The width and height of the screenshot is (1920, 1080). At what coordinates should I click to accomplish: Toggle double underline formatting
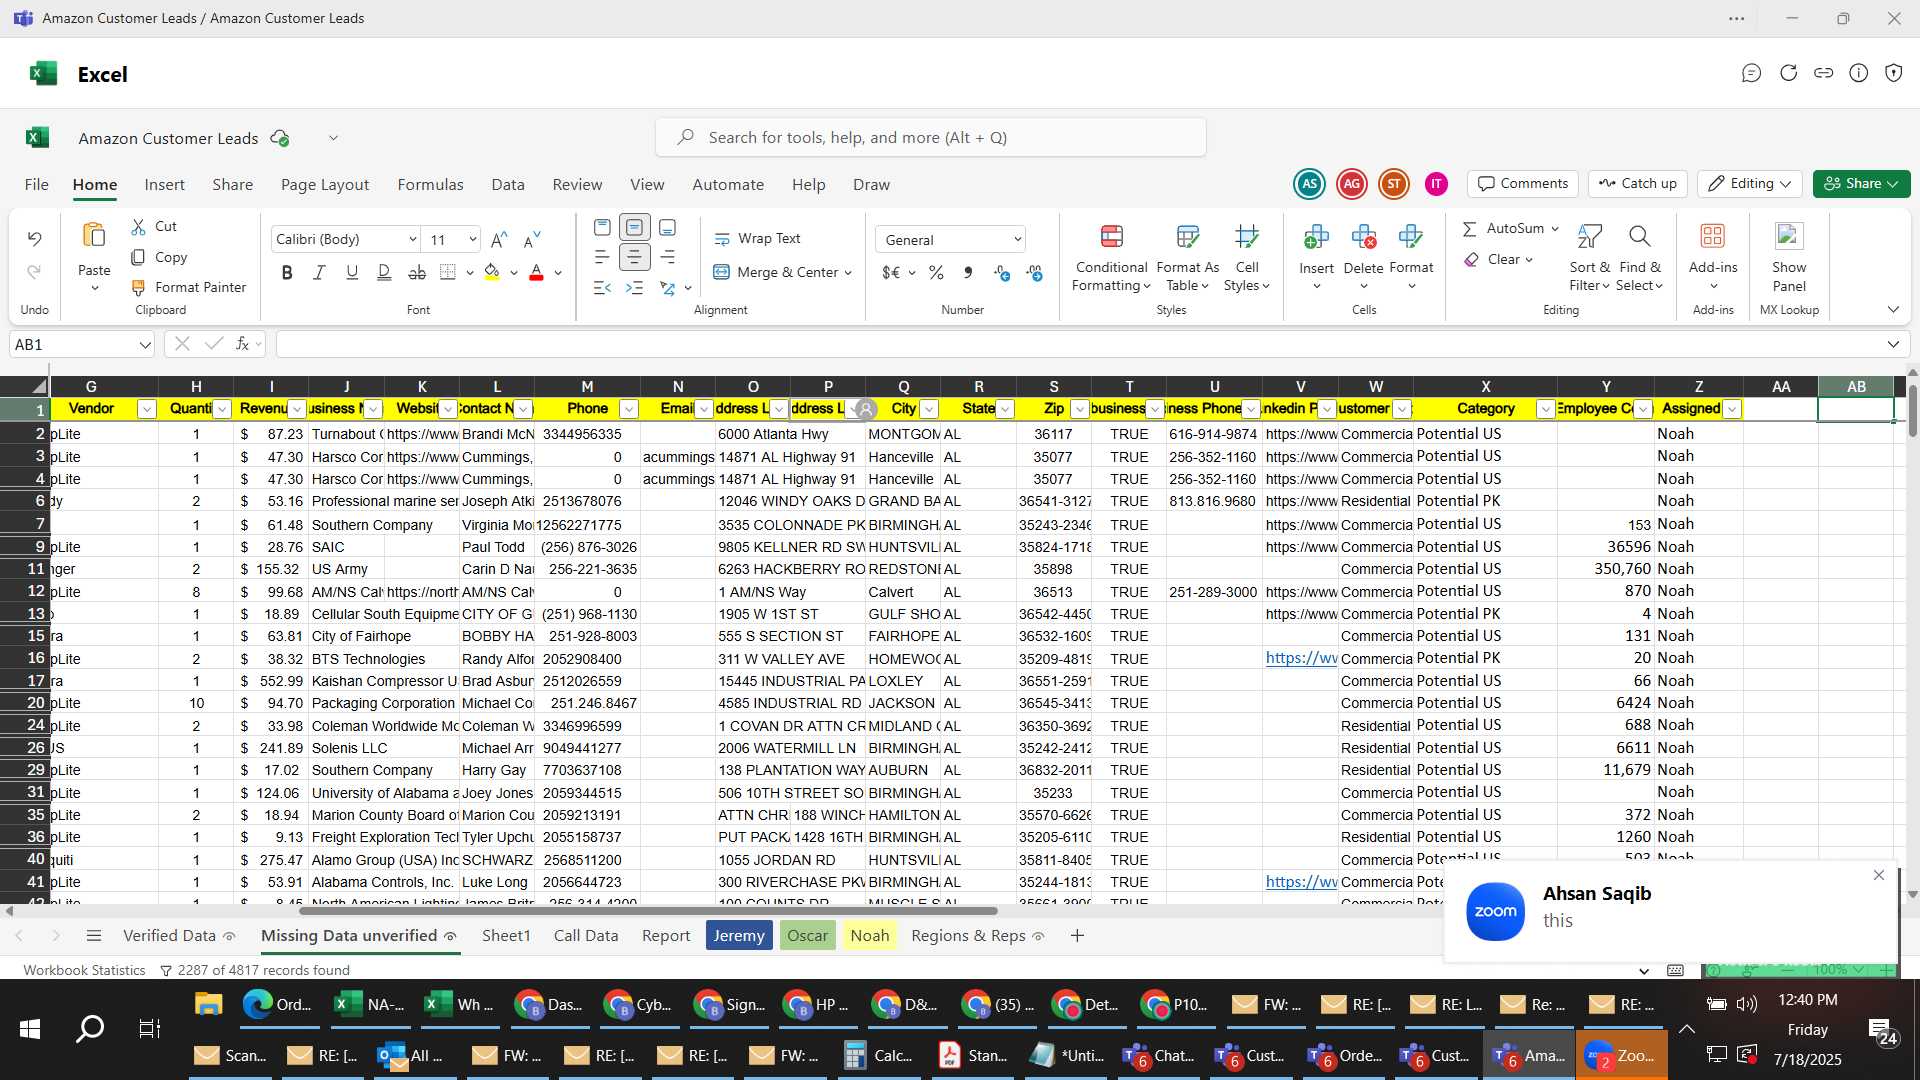(x=384, y=272)
